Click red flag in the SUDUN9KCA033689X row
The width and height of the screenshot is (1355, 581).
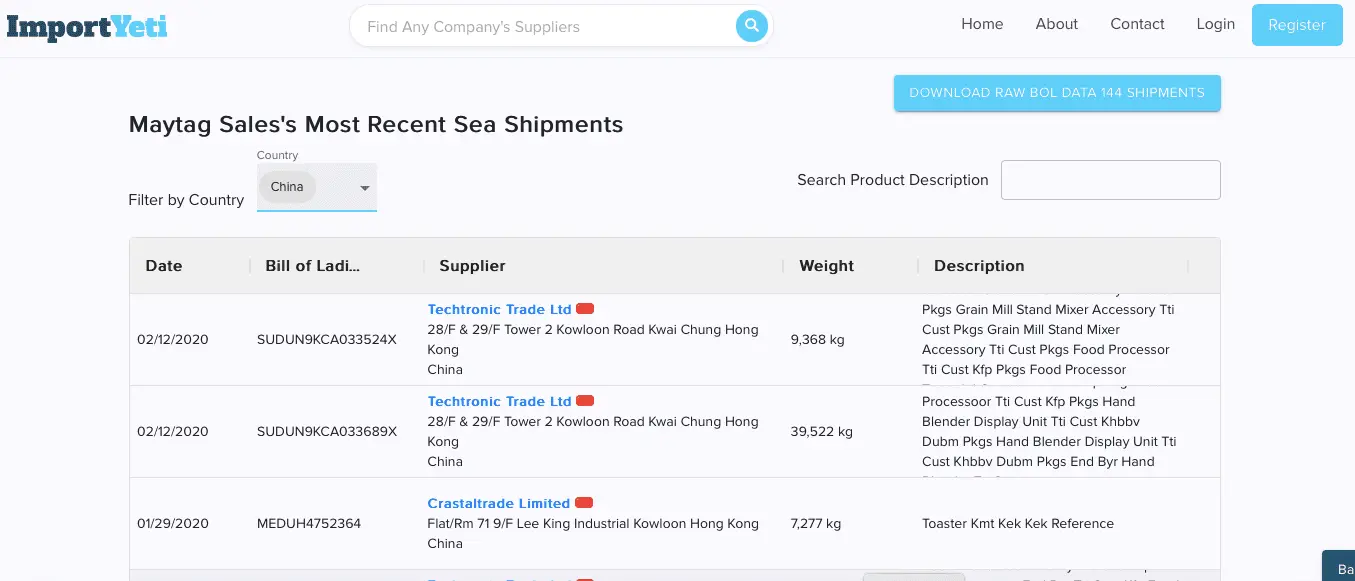coord(585,401)
